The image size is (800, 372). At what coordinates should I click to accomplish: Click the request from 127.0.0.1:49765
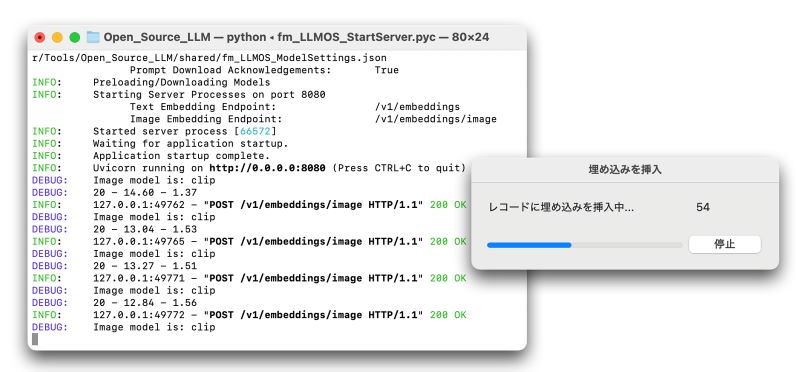pos(280,241)
